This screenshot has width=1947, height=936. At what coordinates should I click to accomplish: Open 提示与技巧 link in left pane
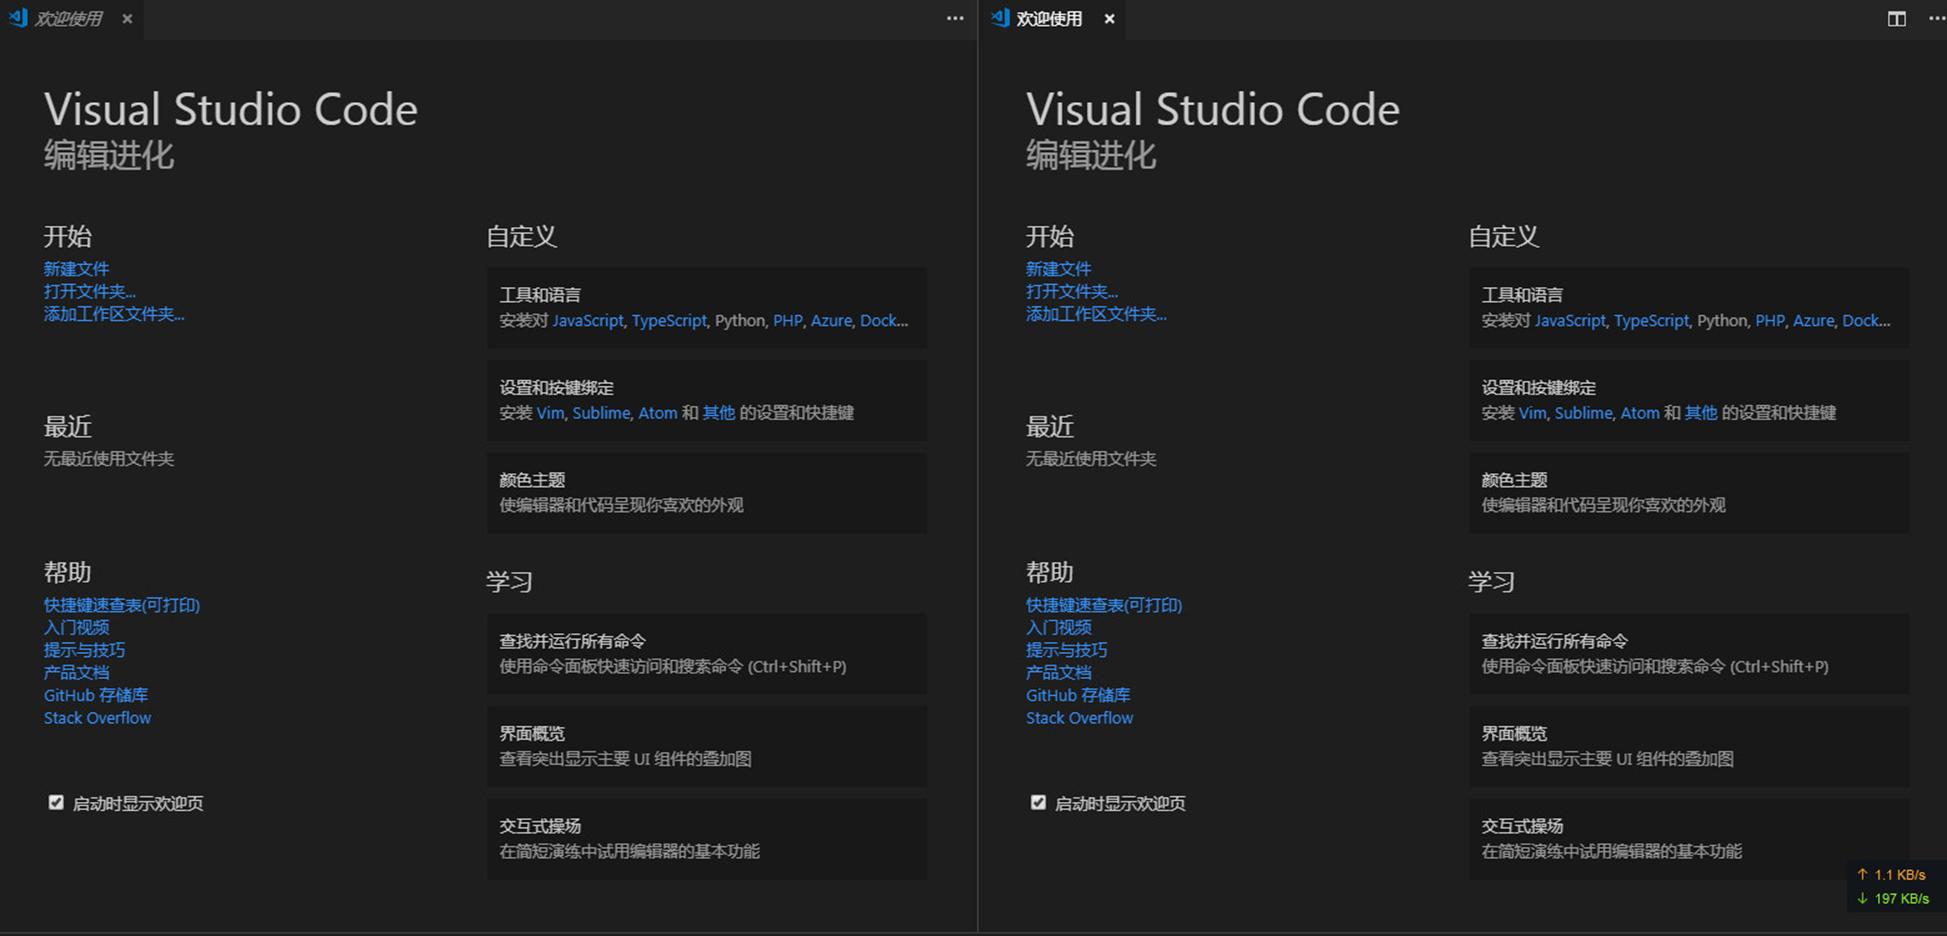click(84, 650)
